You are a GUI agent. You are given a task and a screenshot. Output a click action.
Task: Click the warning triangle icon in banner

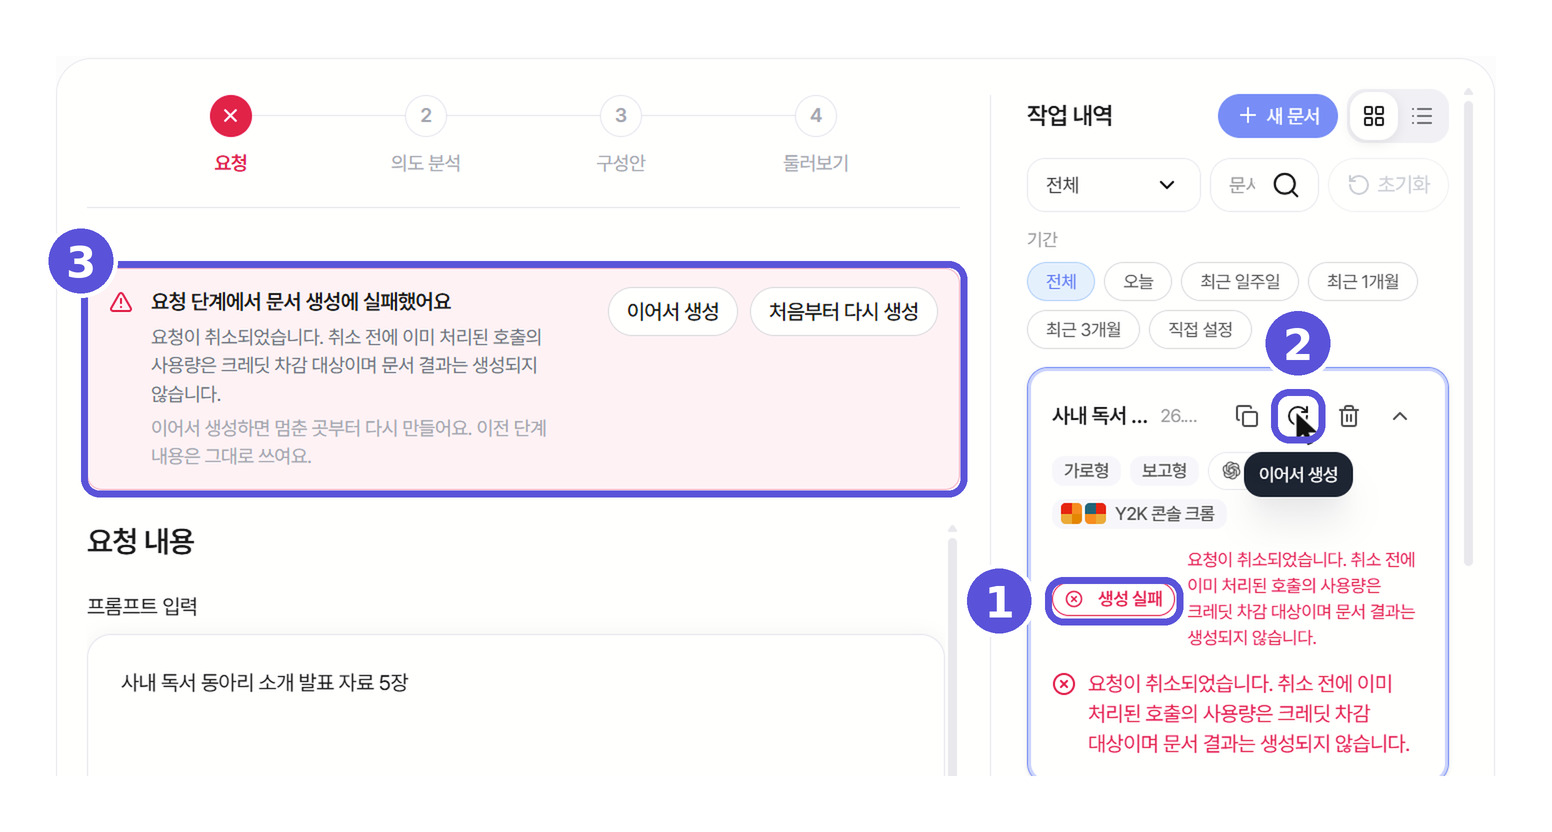tap(121, 302)
